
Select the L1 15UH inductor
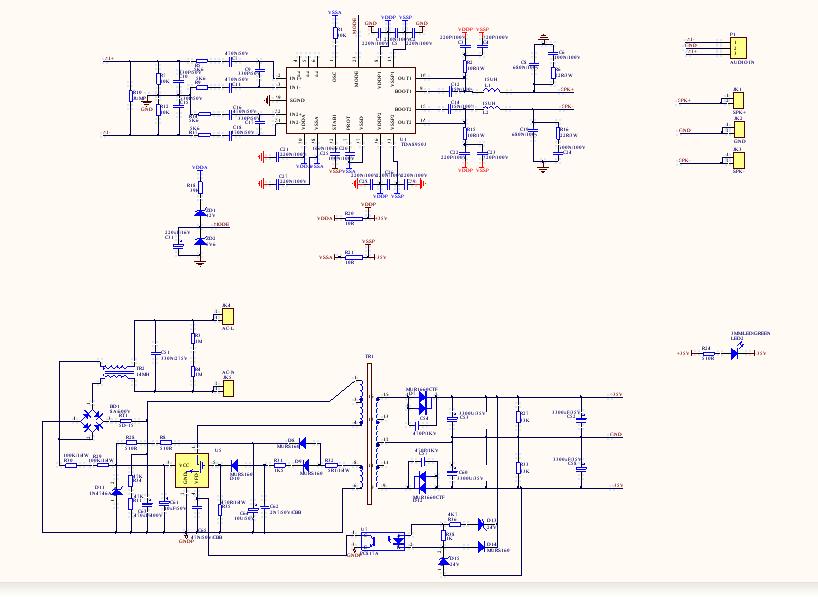point(491,90)
